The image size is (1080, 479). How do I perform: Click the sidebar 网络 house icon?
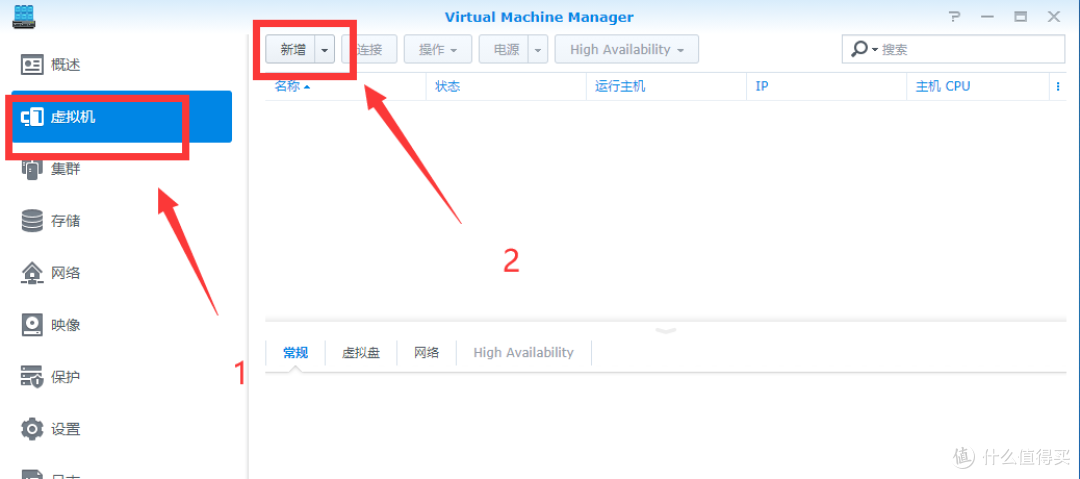[x=32, y=273]
